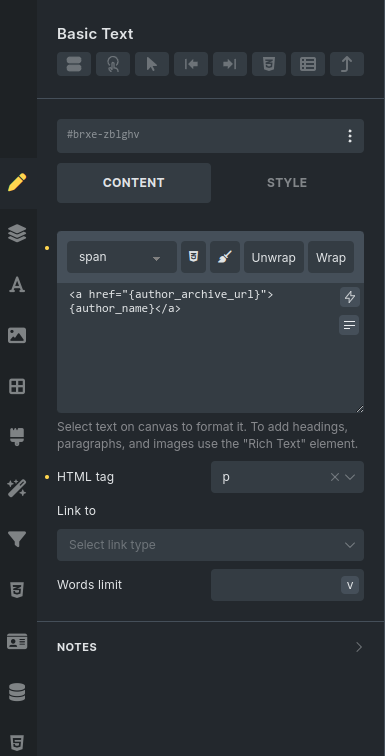Click the funnel filter sidebar icon
This screenshot has height=756, width=385.
coord(17,539)
